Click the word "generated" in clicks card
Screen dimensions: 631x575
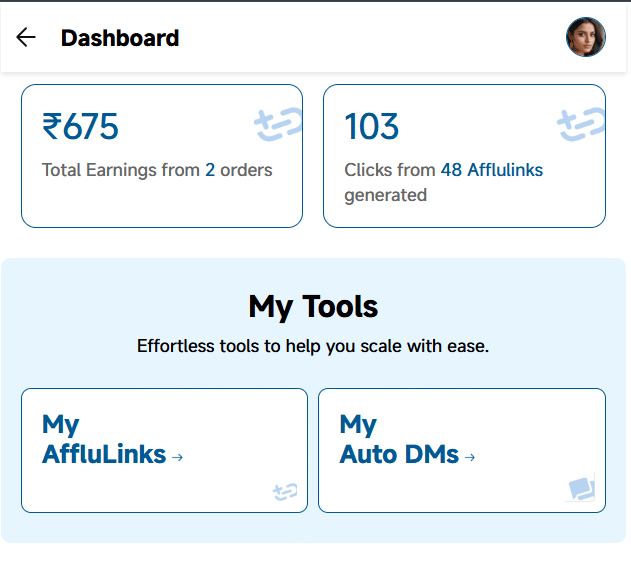click(x=385, y=195)
